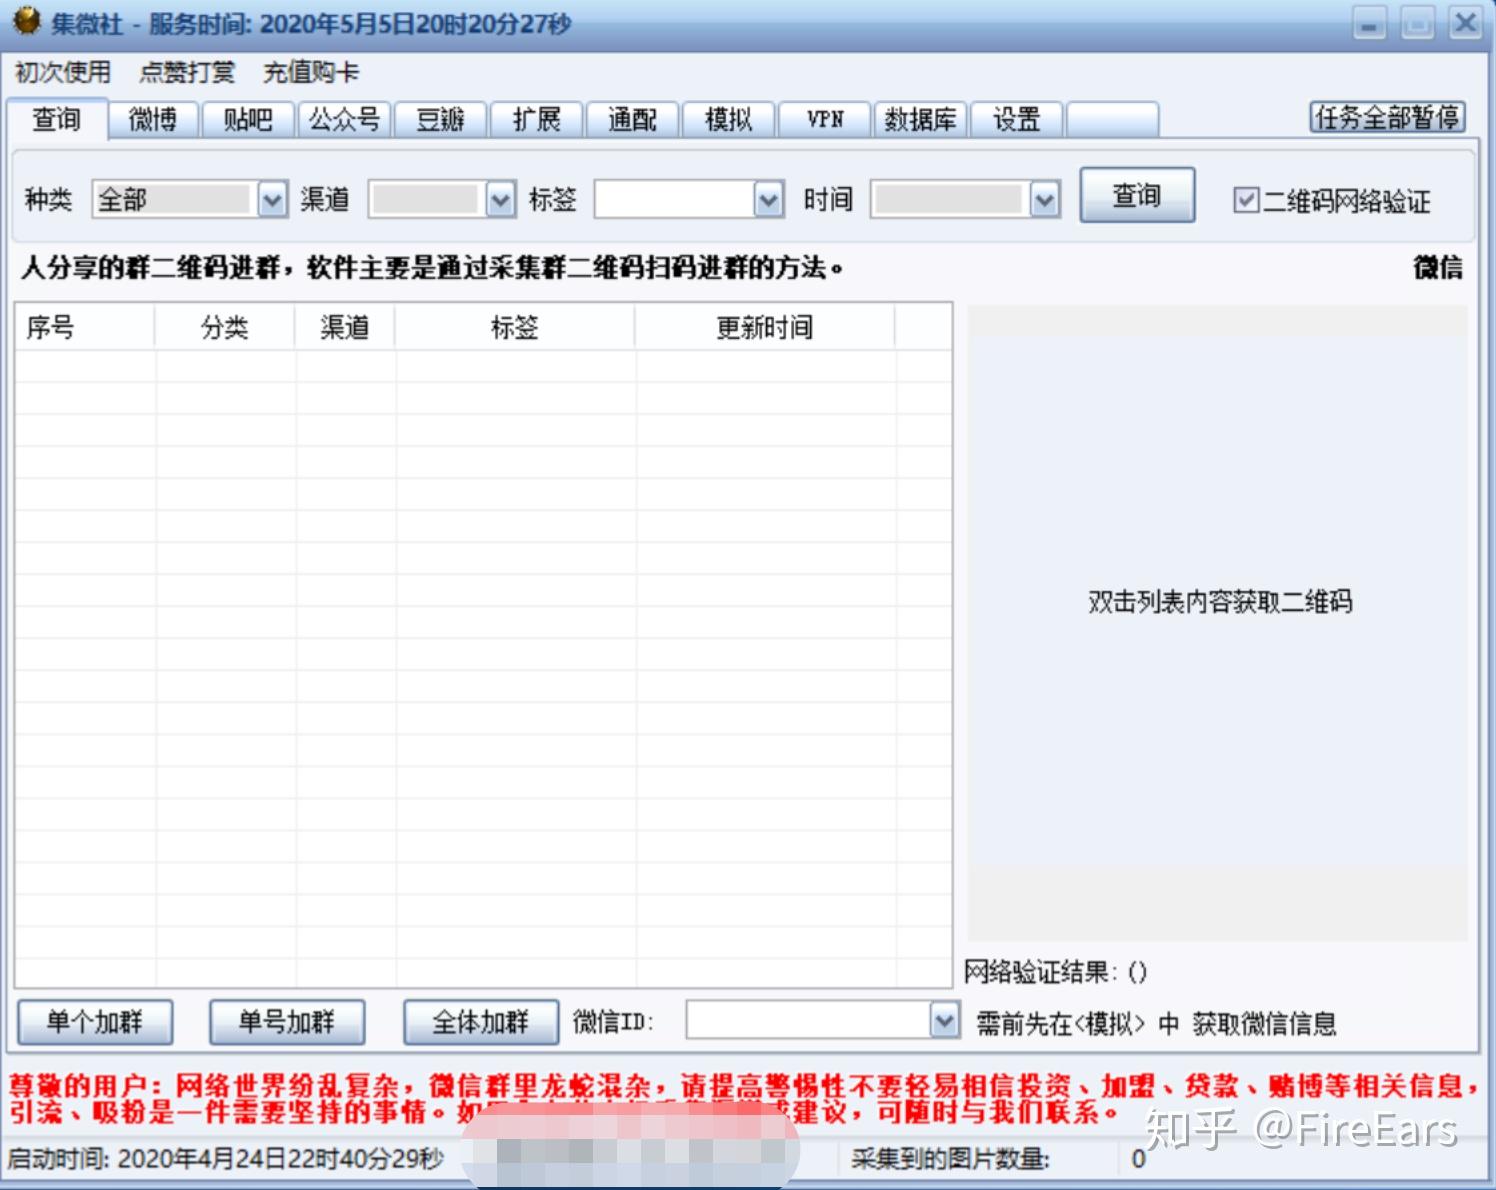This screenshot has height=1190, width=1496.
Task: Click the 全体加群 button
Action: click(x=481, y=1022)
